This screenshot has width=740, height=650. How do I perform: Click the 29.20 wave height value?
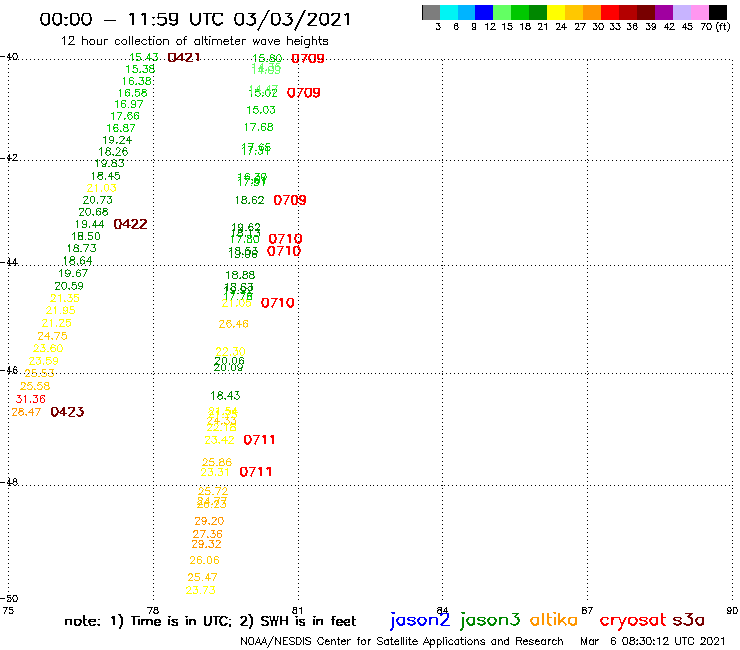(x=209, y=521)
